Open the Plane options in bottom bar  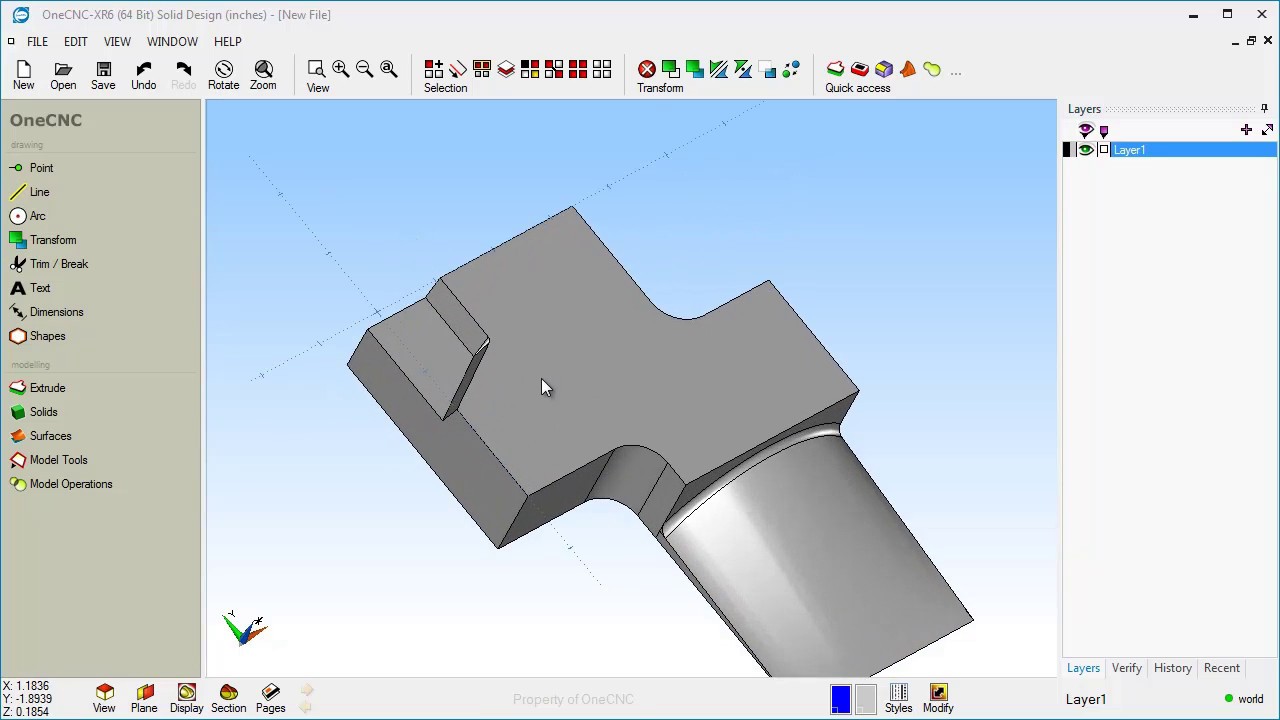click(x=144, y=699)
